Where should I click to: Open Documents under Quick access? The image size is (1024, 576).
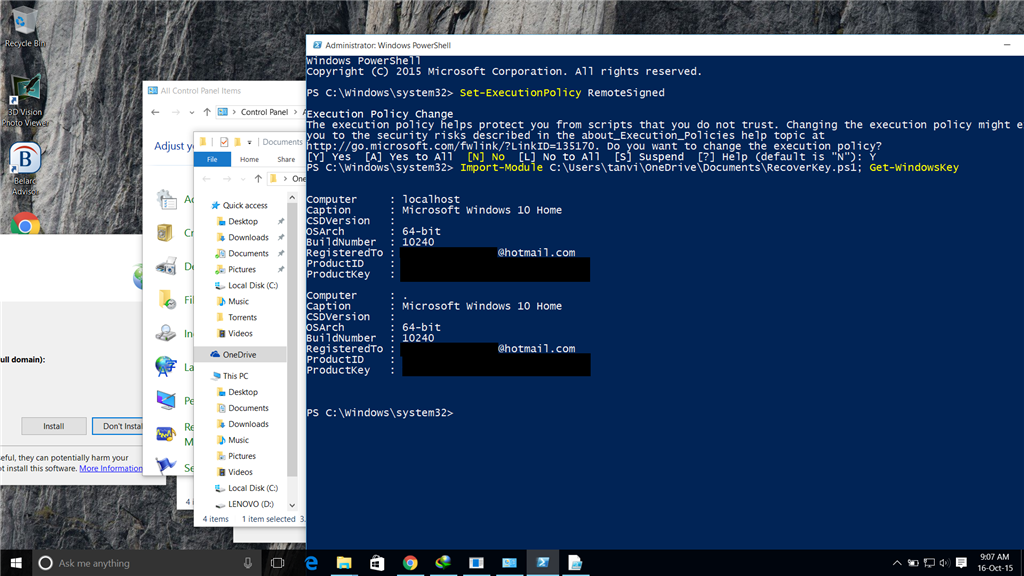(248, 253)
